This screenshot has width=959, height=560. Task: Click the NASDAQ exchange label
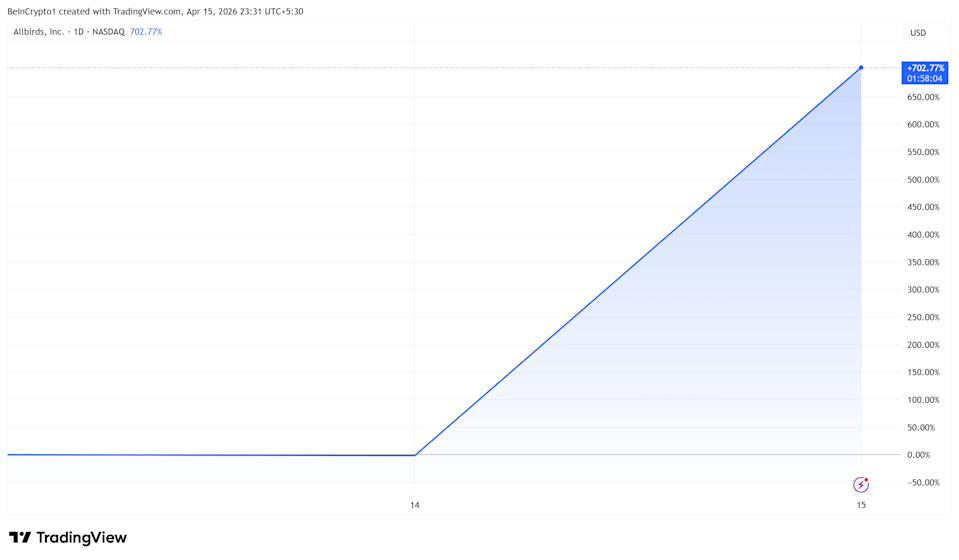point(108,32)
